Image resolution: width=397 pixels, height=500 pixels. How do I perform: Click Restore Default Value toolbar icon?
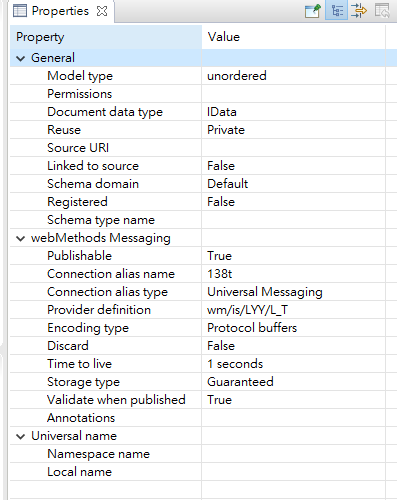point(382,10)
